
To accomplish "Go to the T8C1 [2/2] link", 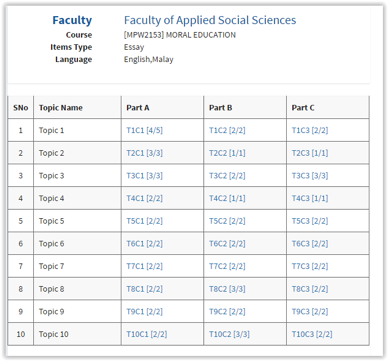I will coord(144,289).
